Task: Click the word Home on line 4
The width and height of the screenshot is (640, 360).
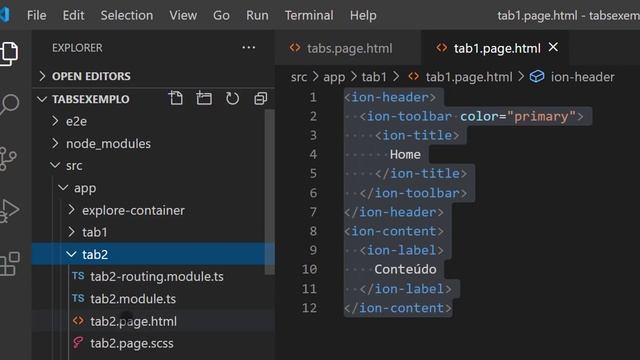Action: tap(405, 154)
